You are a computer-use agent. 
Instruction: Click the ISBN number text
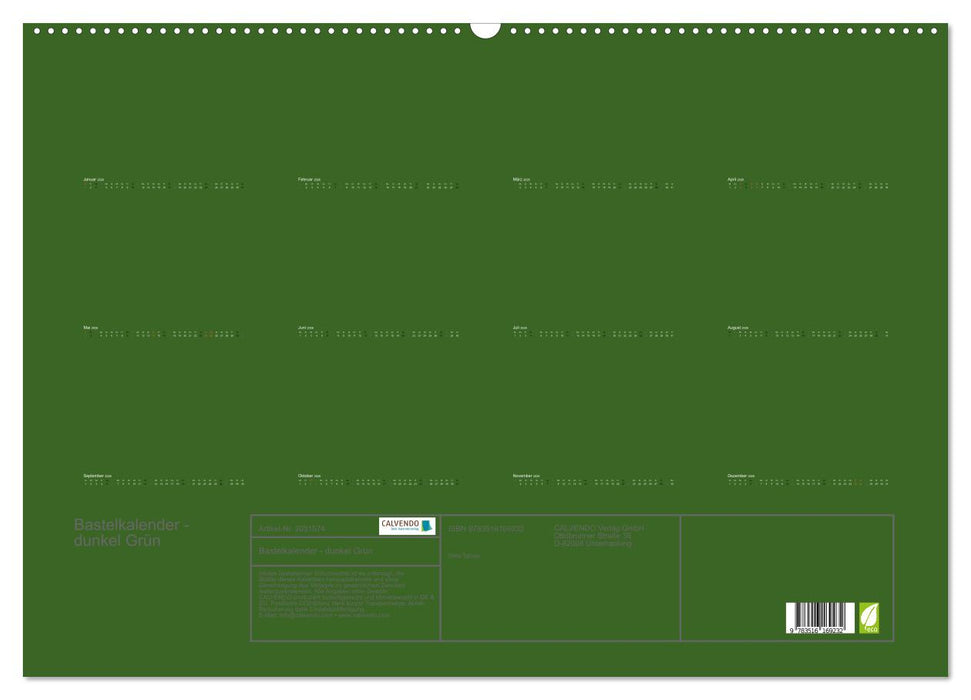[486, 528]
